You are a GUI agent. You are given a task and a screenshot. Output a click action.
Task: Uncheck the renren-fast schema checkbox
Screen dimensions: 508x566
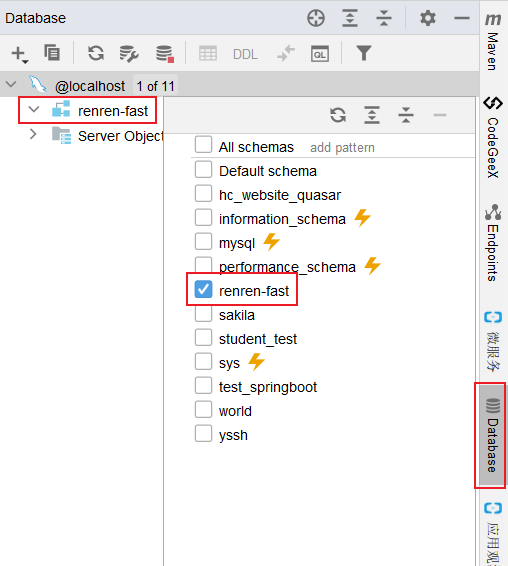coord(203,289)
